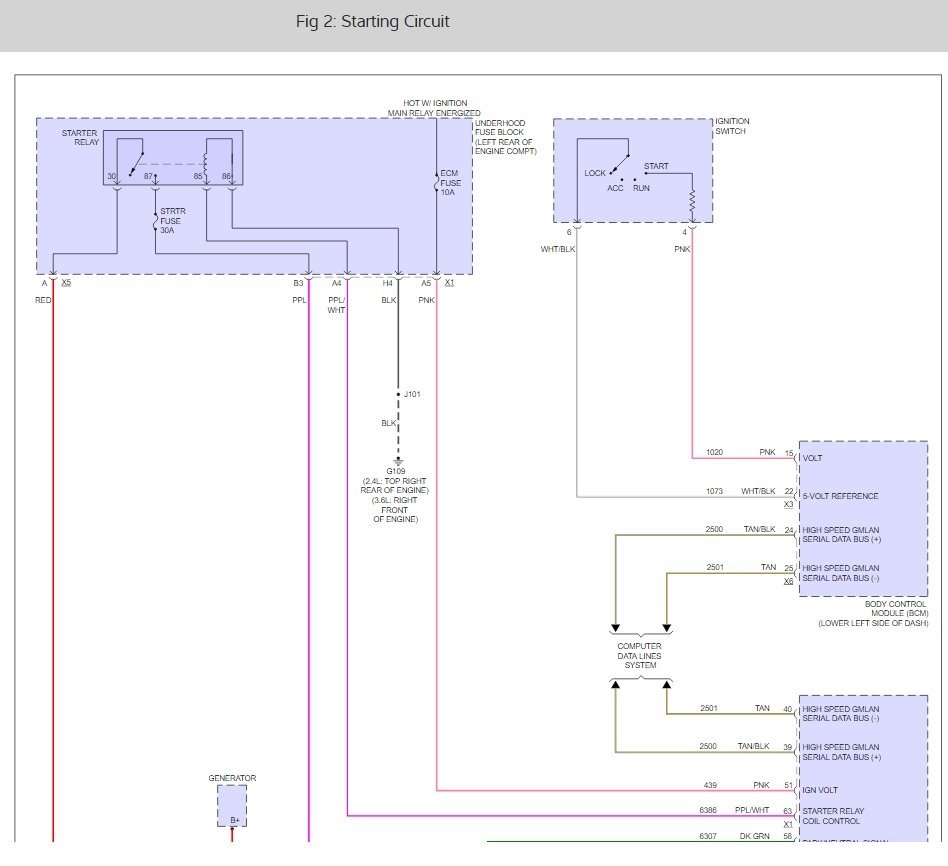
Task: Click the IGN VOLT pin 51 label
Action: pyautogui.click(x=821, y=790)
